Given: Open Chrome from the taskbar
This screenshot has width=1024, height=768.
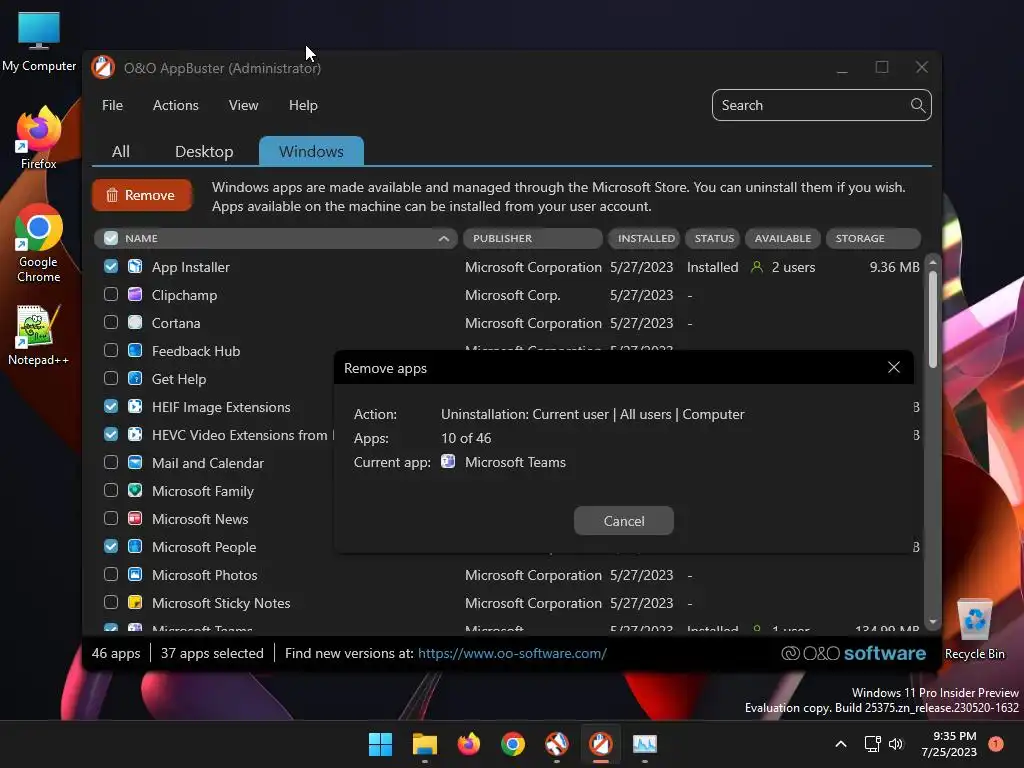Looking at the screenshot, I should [x=513, y=744].
